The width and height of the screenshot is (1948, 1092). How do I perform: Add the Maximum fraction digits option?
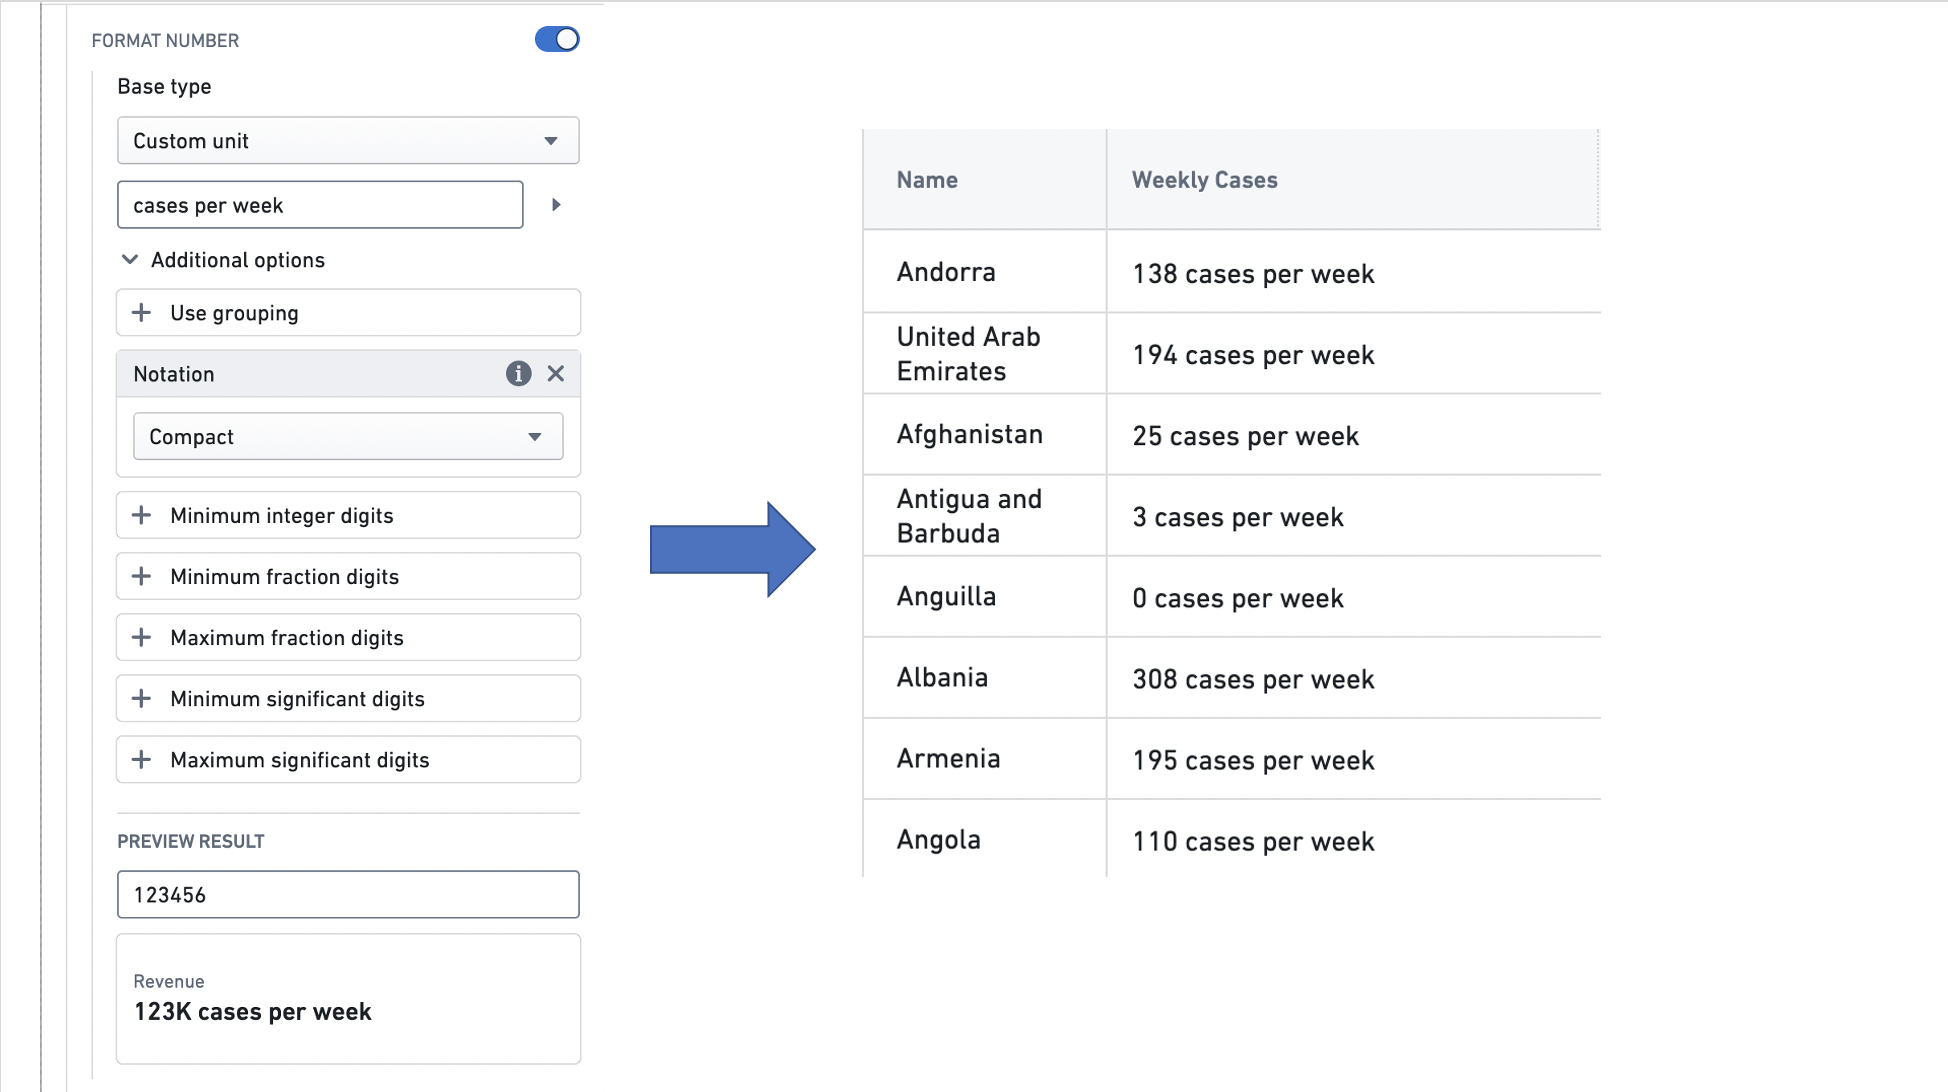[348, 638]
